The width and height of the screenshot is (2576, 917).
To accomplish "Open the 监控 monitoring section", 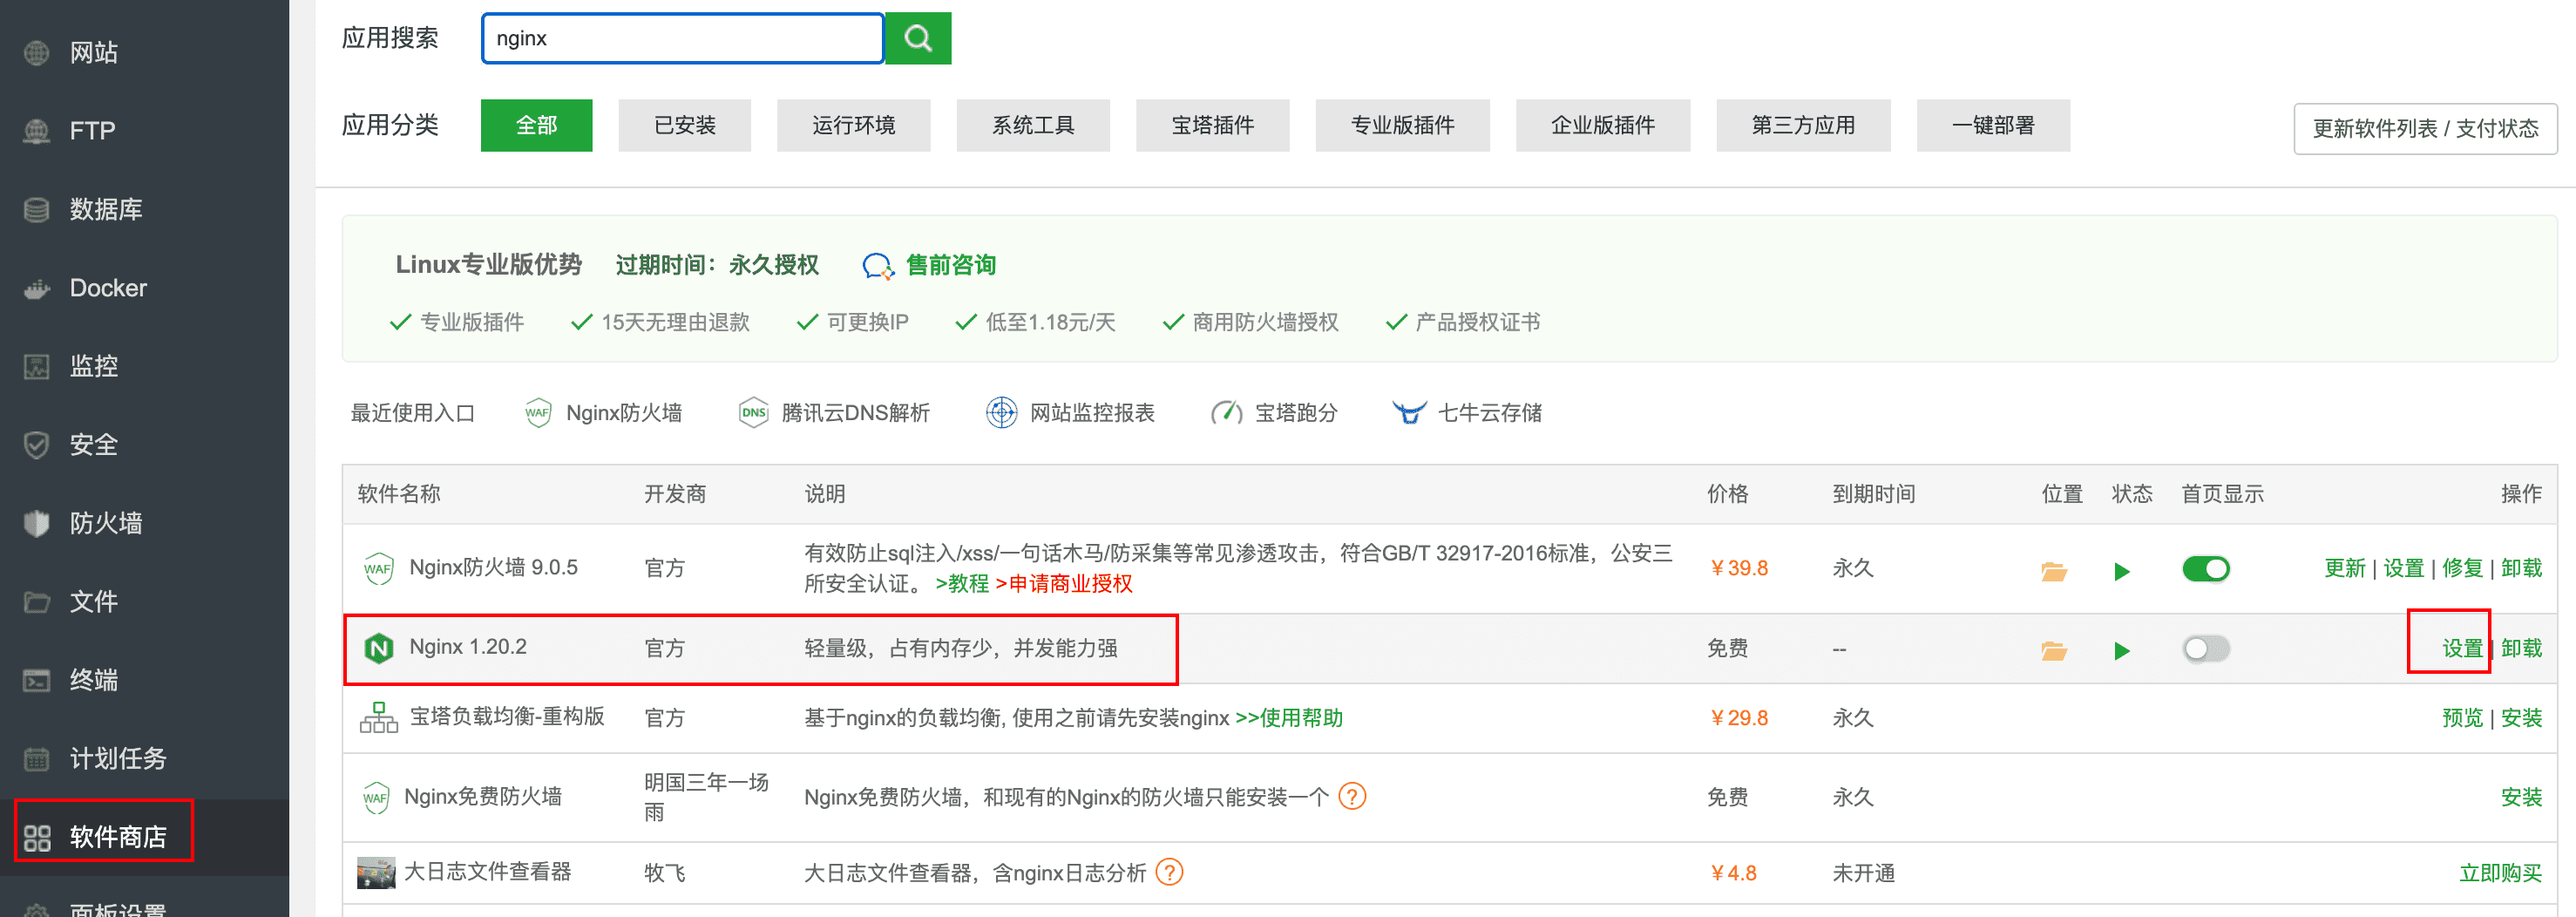I will pos(96,366).
